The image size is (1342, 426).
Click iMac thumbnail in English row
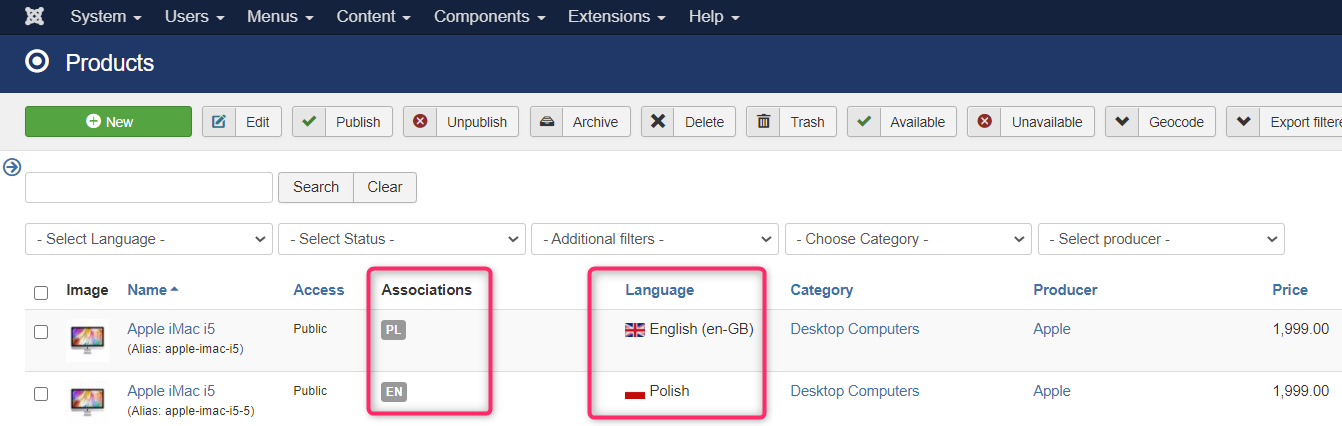tap(88, 340)
